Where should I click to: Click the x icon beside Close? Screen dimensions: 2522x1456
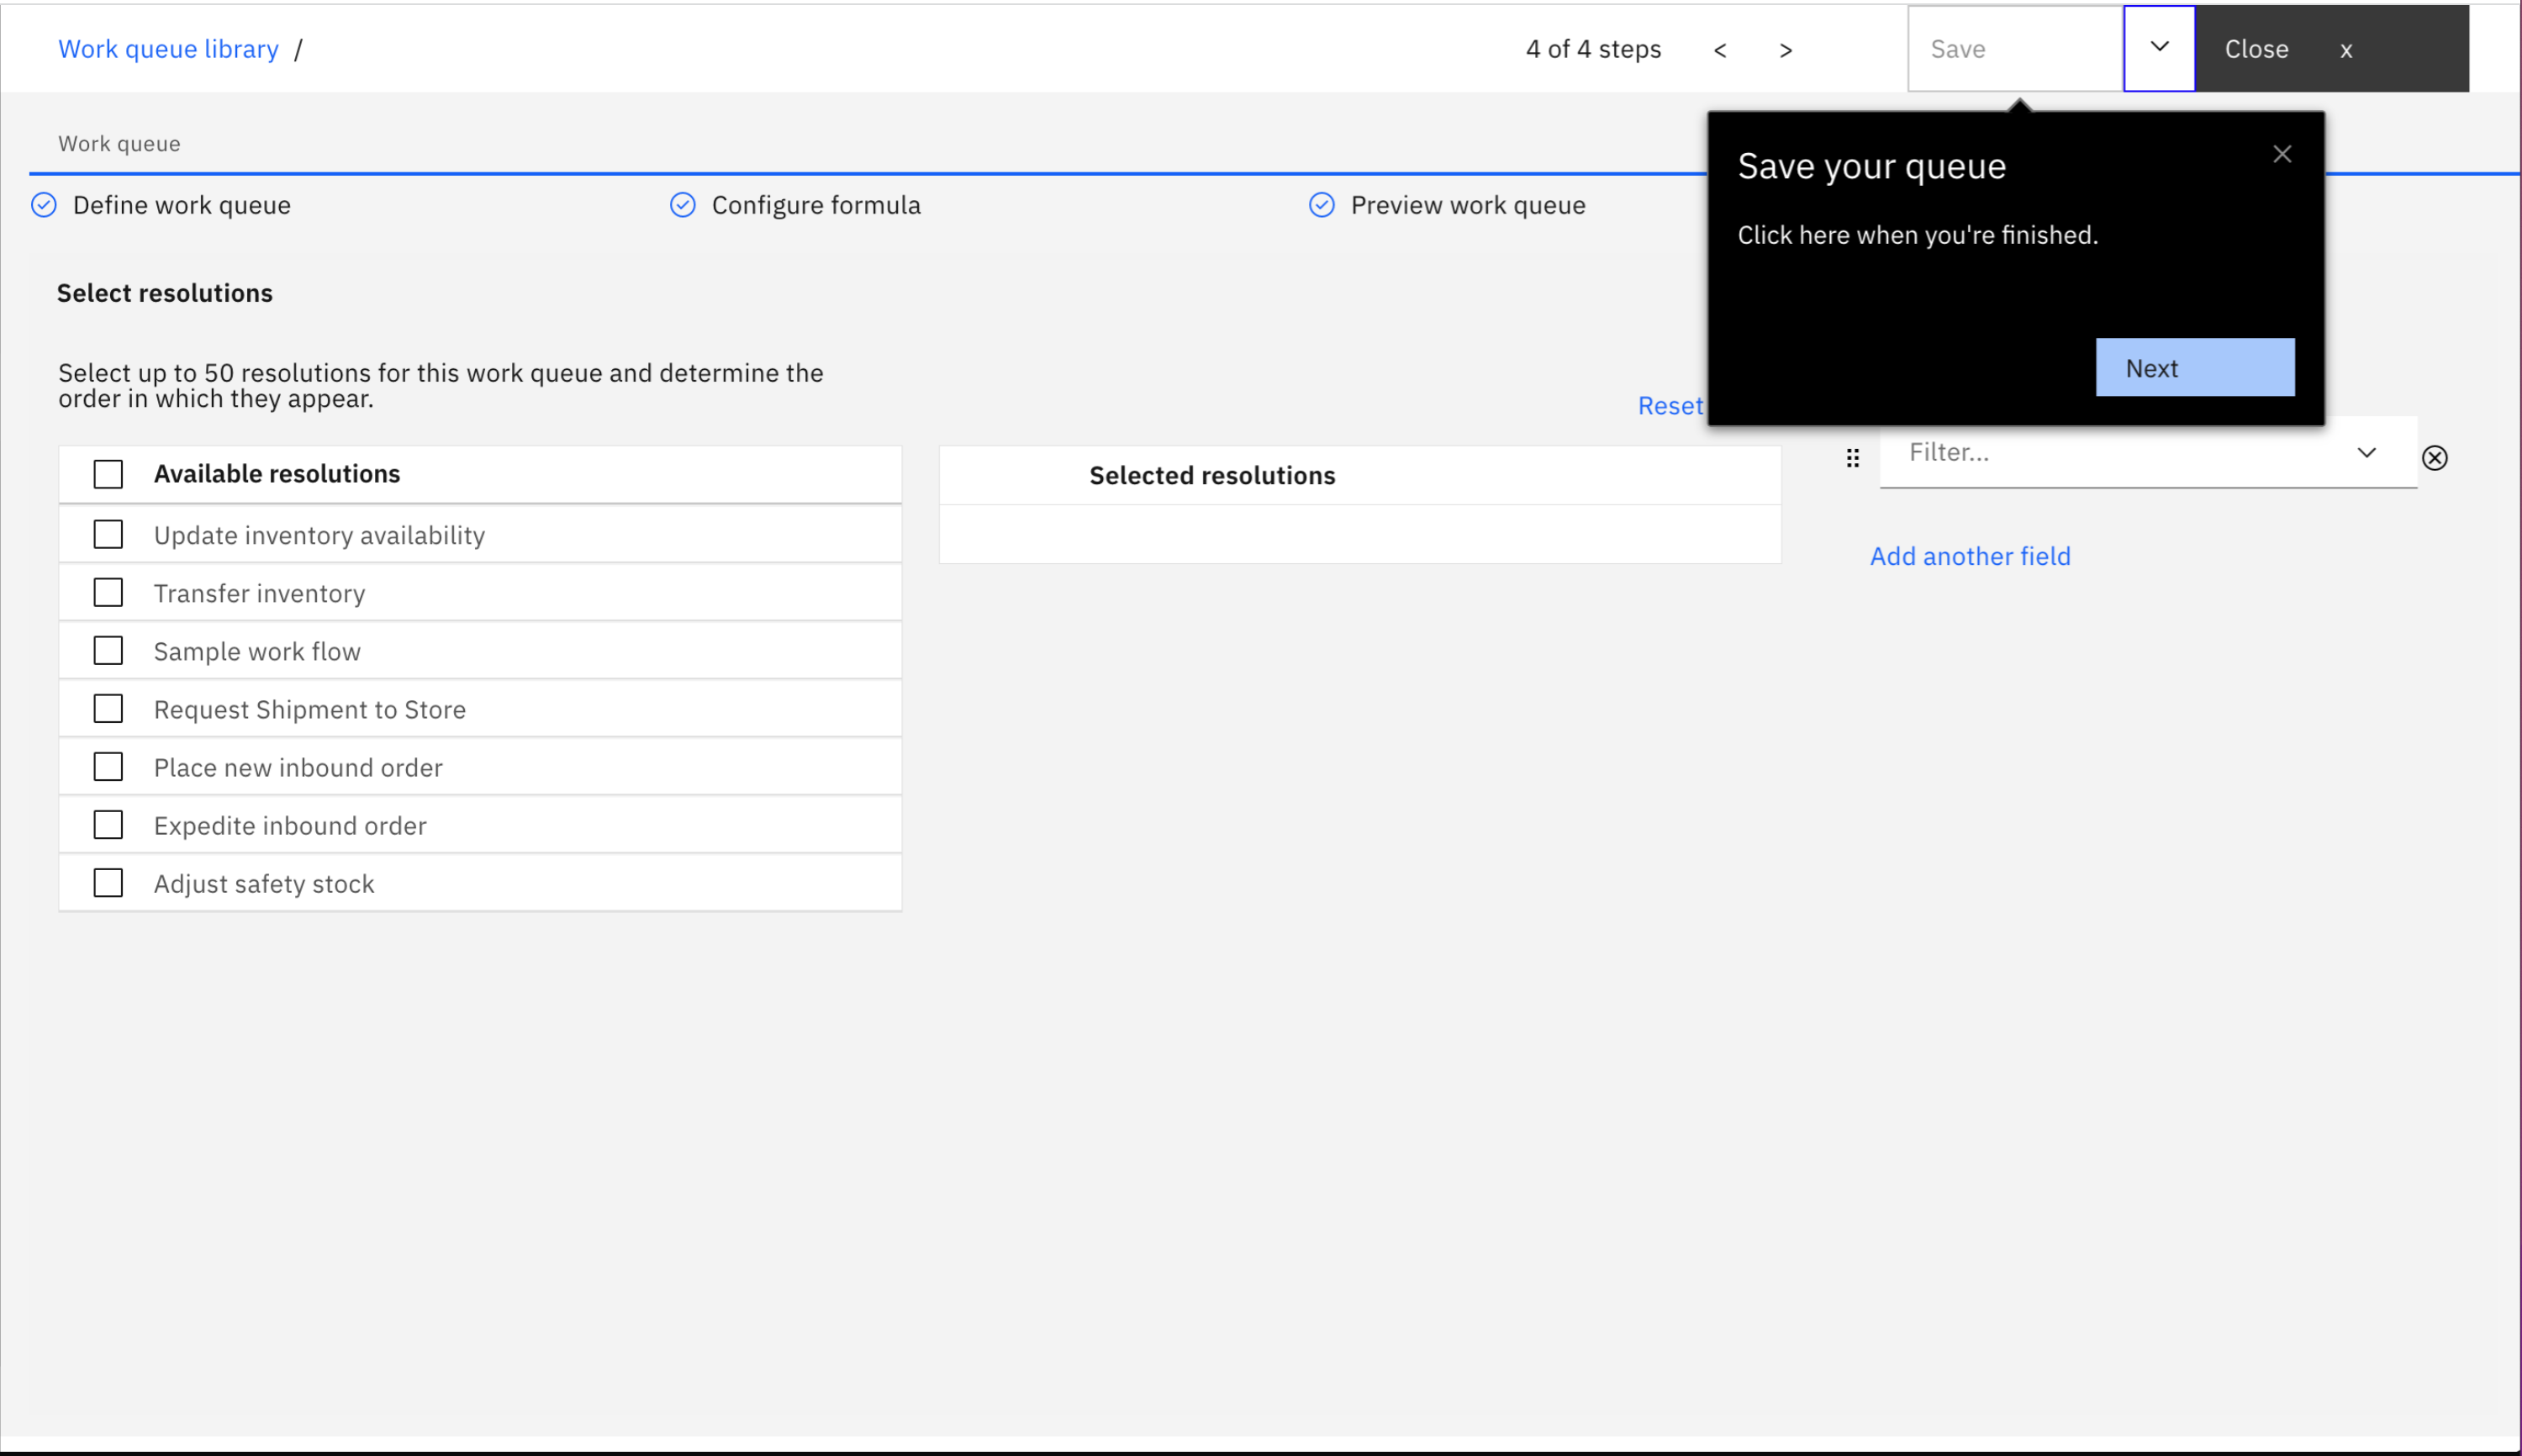pyautogui.click(x=2346, y=50)
